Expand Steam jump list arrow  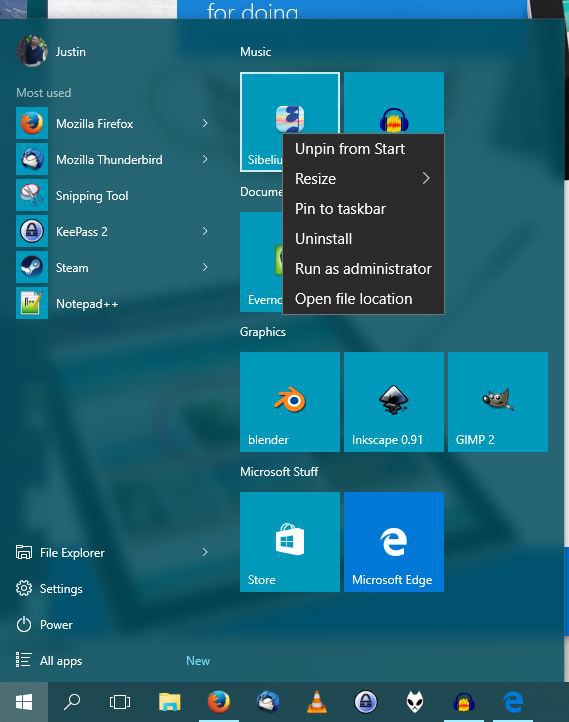click(x=205, y=267)
